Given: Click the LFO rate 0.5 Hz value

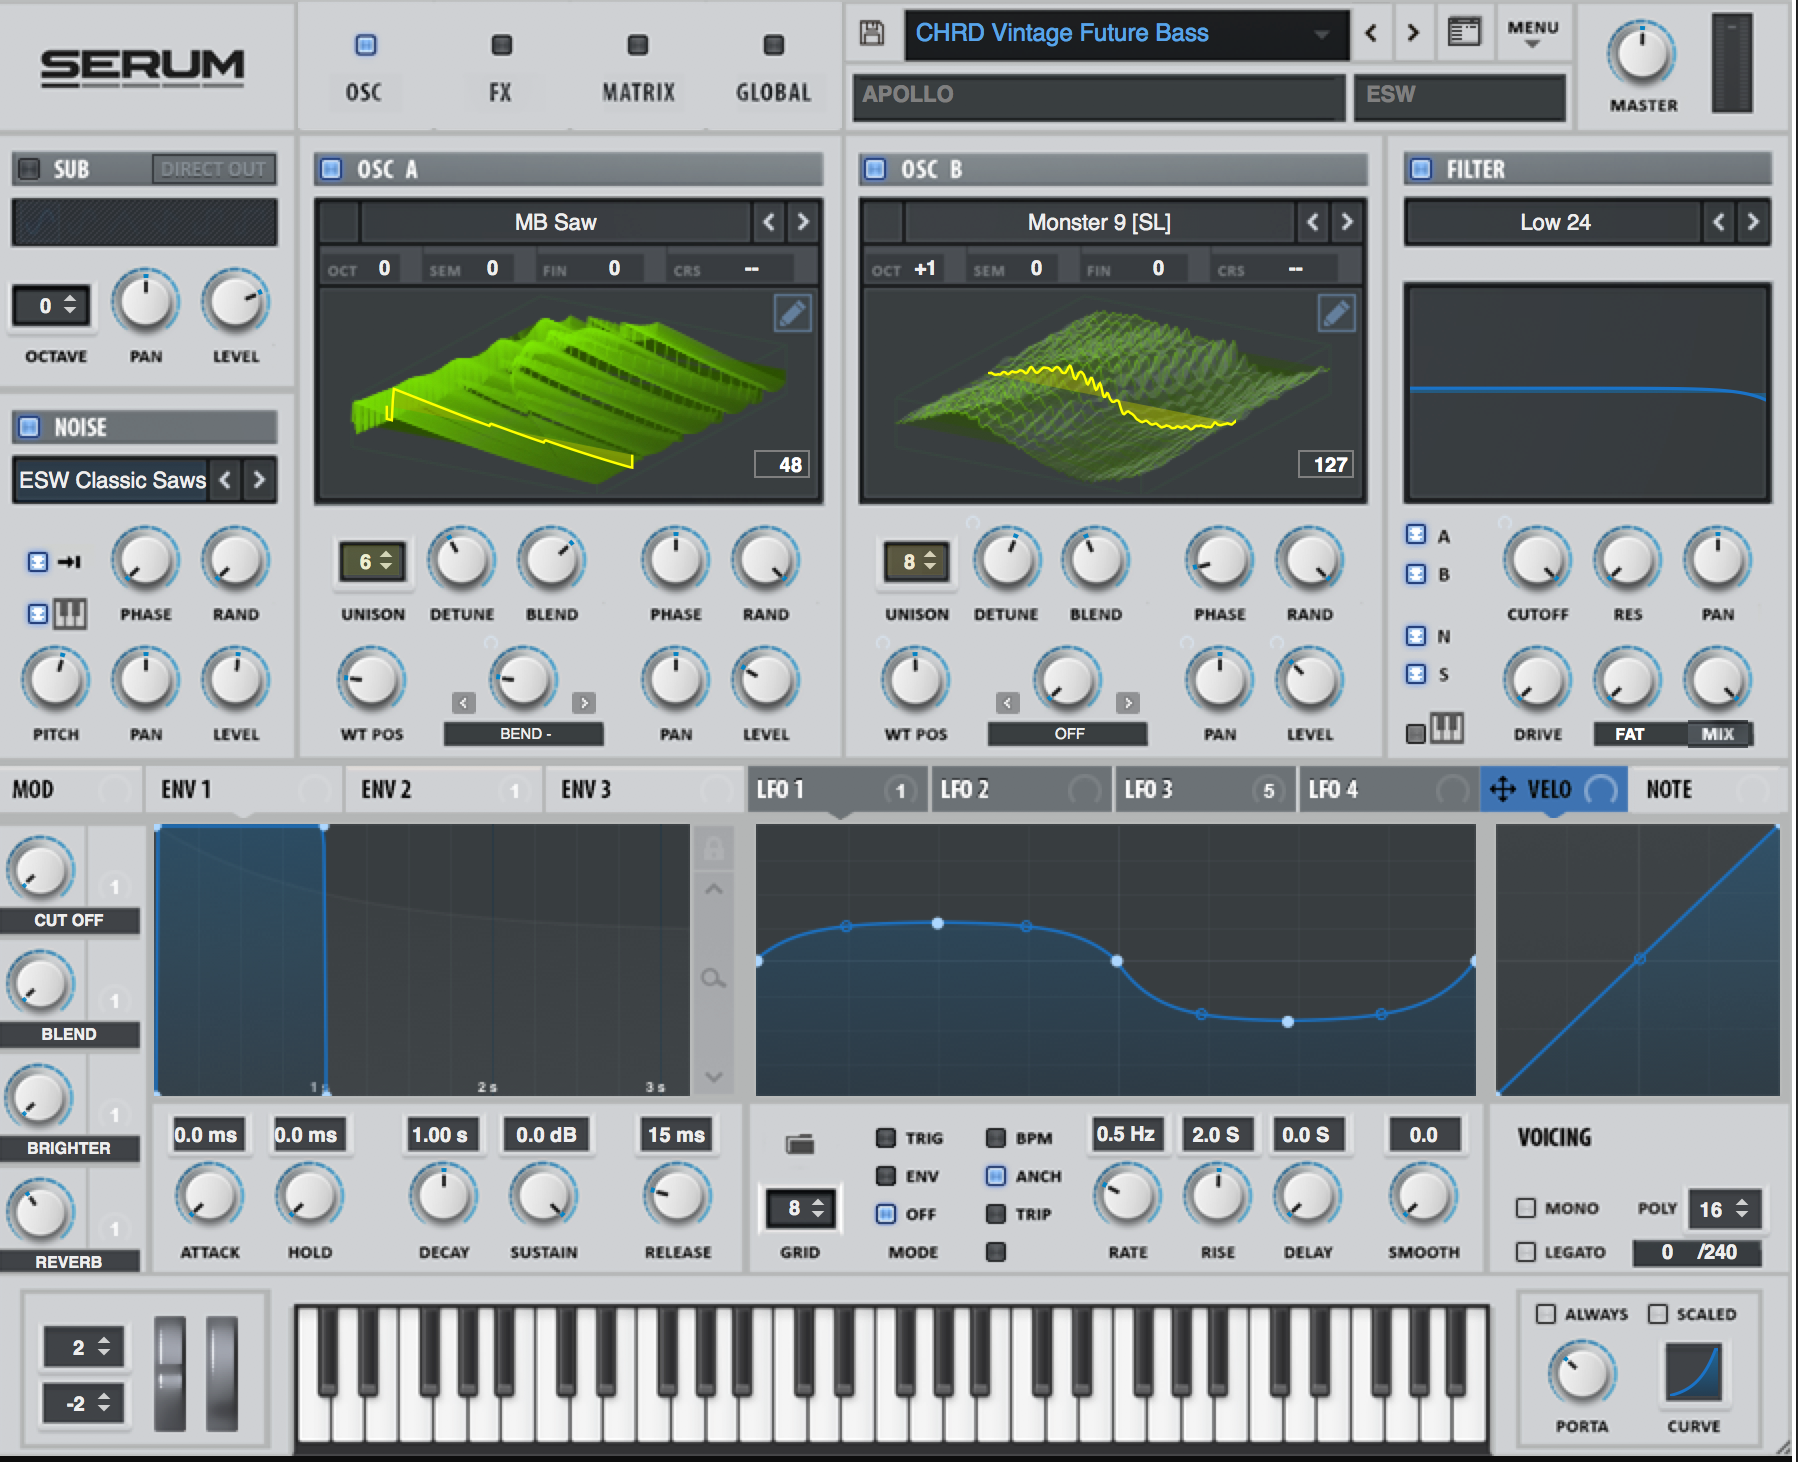Looking at the screenshot, I should [x=1126, y=1134].
